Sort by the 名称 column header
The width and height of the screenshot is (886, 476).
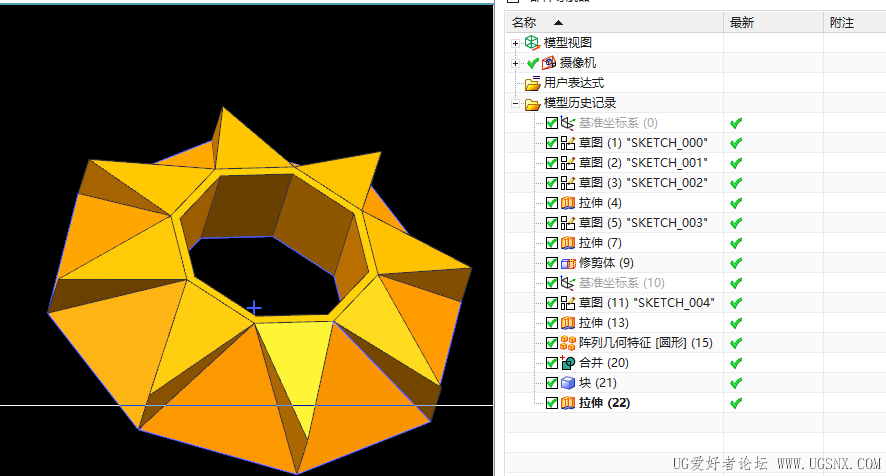pyautogui.click(x=614, y=23)
